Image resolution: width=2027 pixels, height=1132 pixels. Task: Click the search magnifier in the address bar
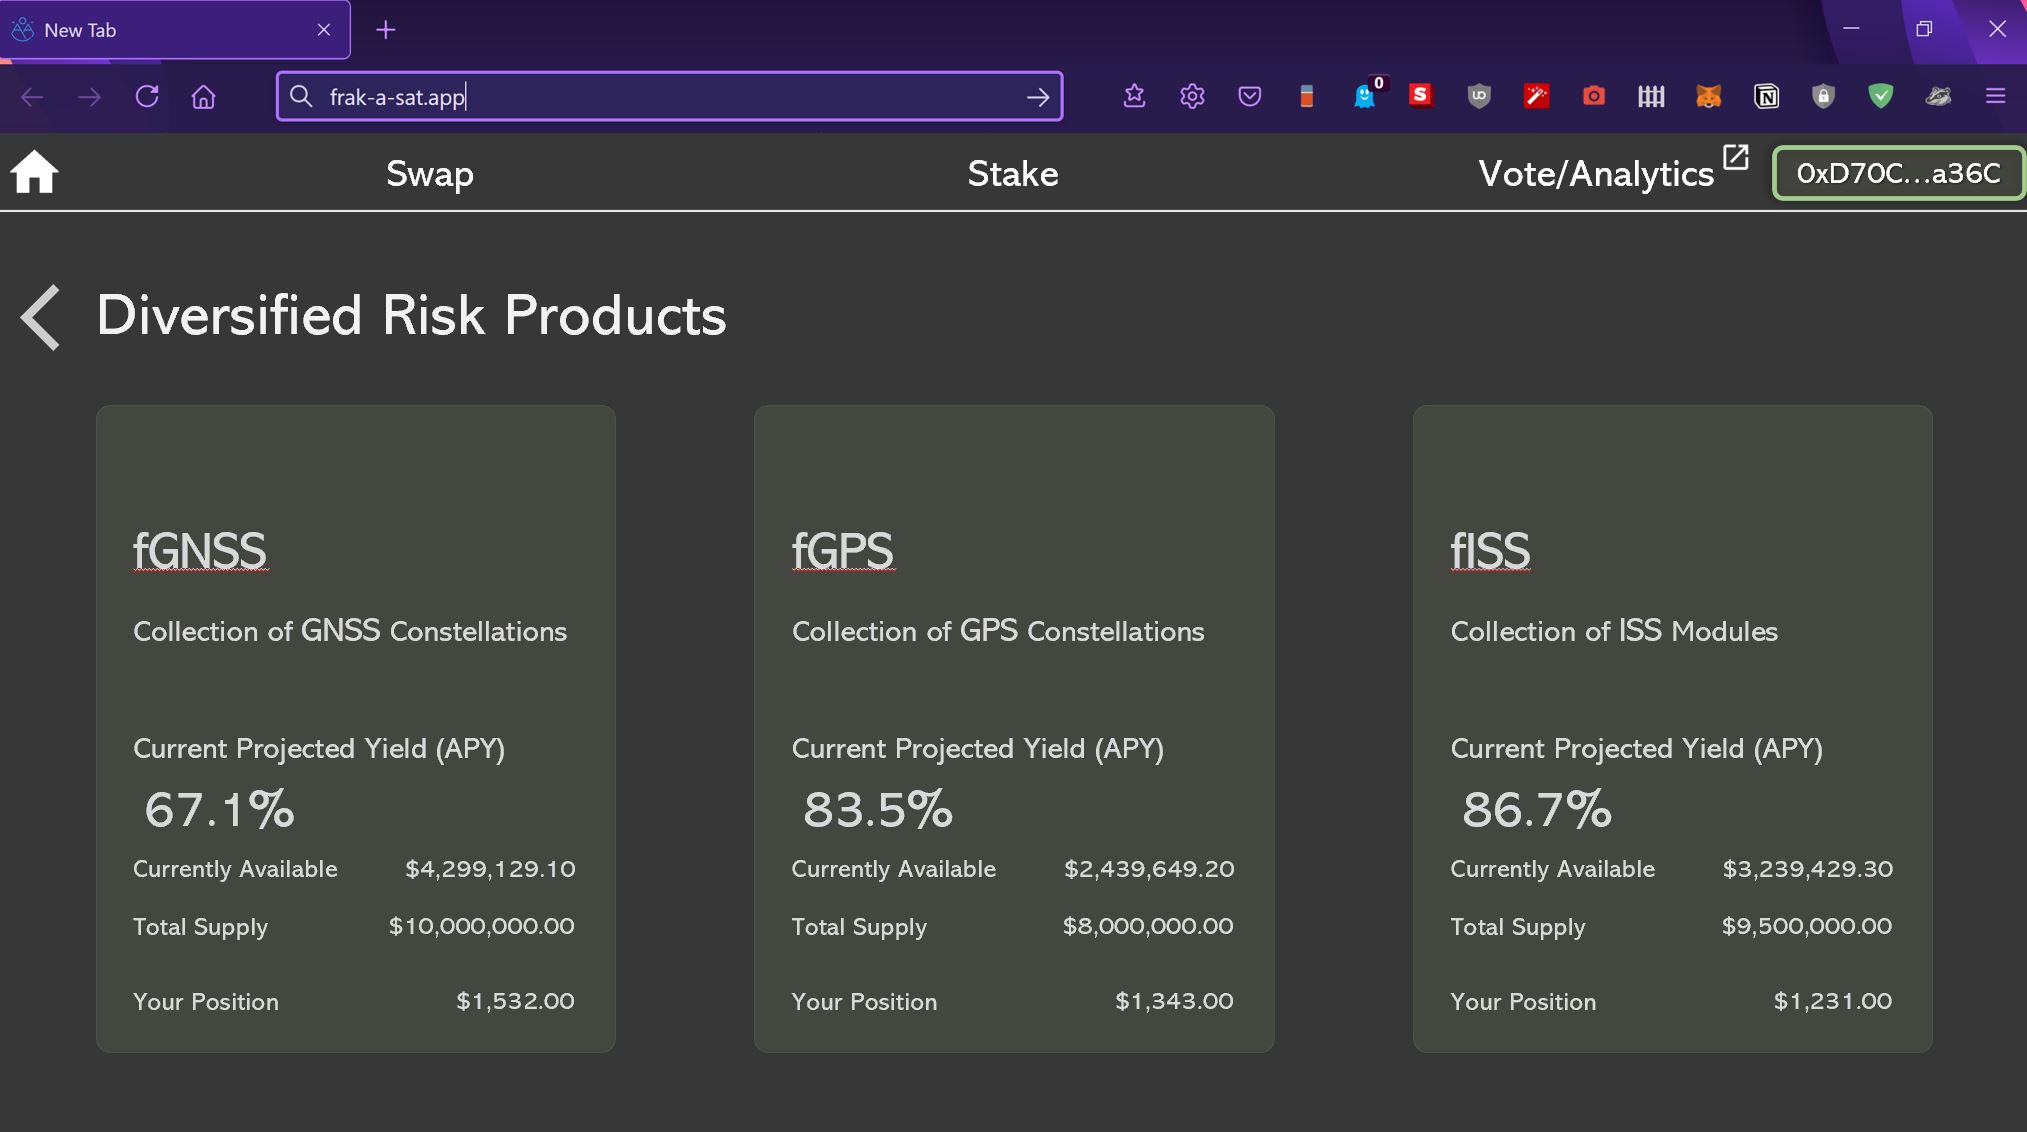301,96
